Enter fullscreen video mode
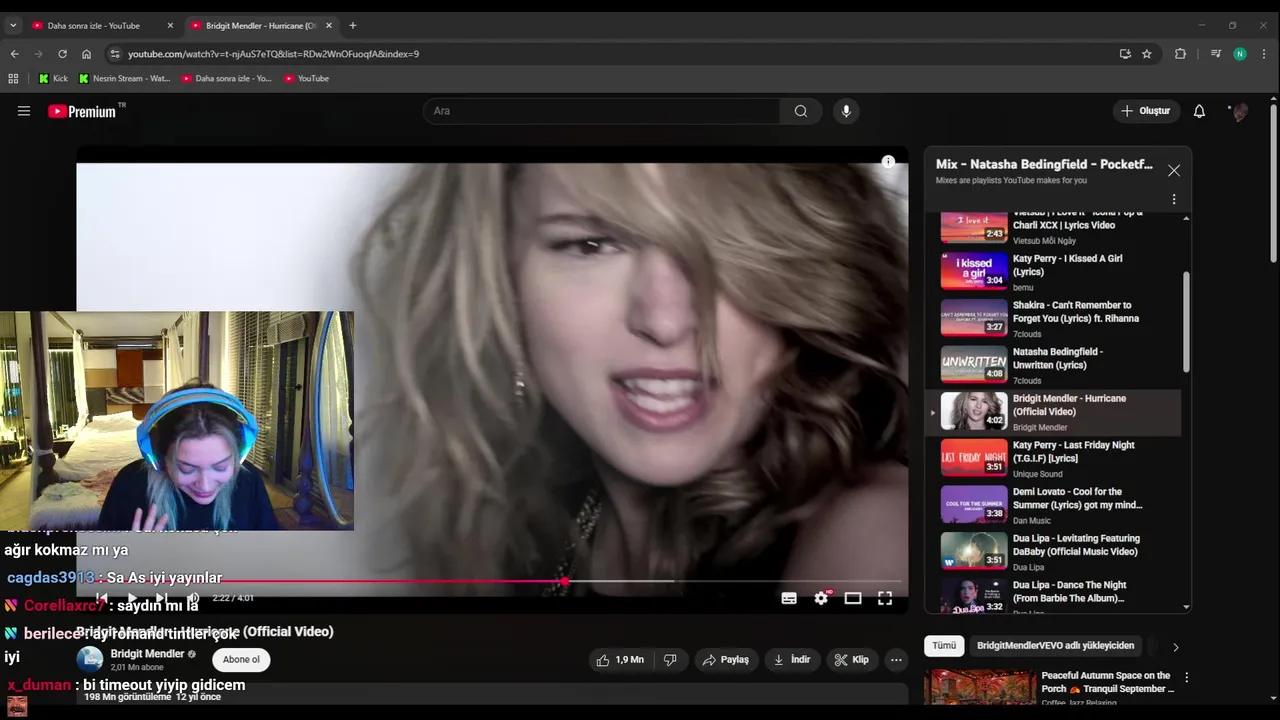 coord(885,598)
